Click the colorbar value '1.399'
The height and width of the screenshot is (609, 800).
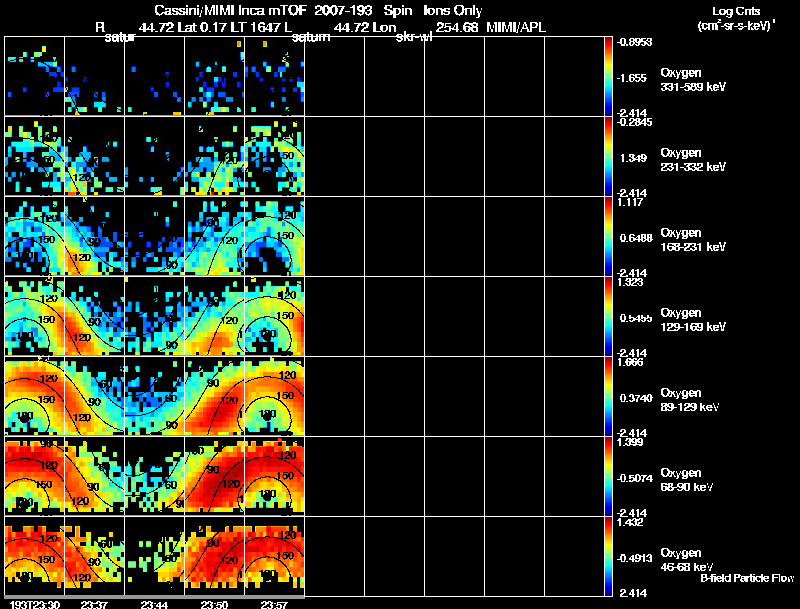click(630, 442)
